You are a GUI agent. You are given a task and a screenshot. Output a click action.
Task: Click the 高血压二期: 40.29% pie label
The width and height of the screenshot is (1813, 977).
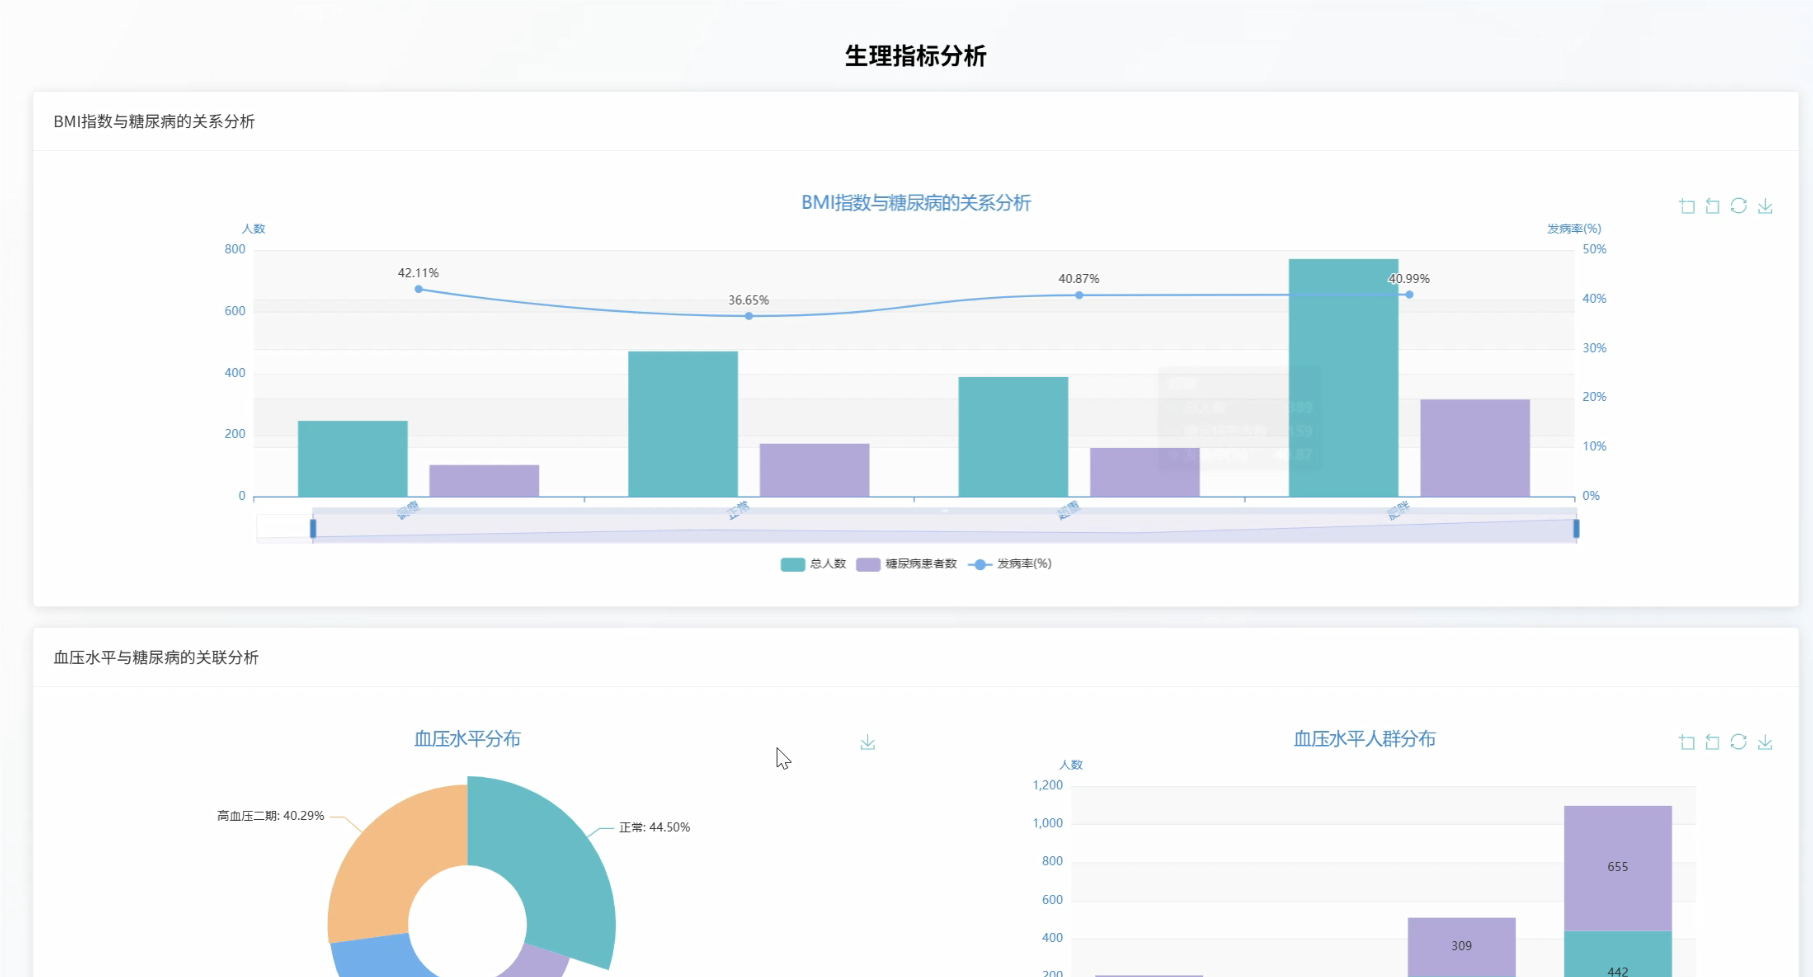[x=271, y=816]
